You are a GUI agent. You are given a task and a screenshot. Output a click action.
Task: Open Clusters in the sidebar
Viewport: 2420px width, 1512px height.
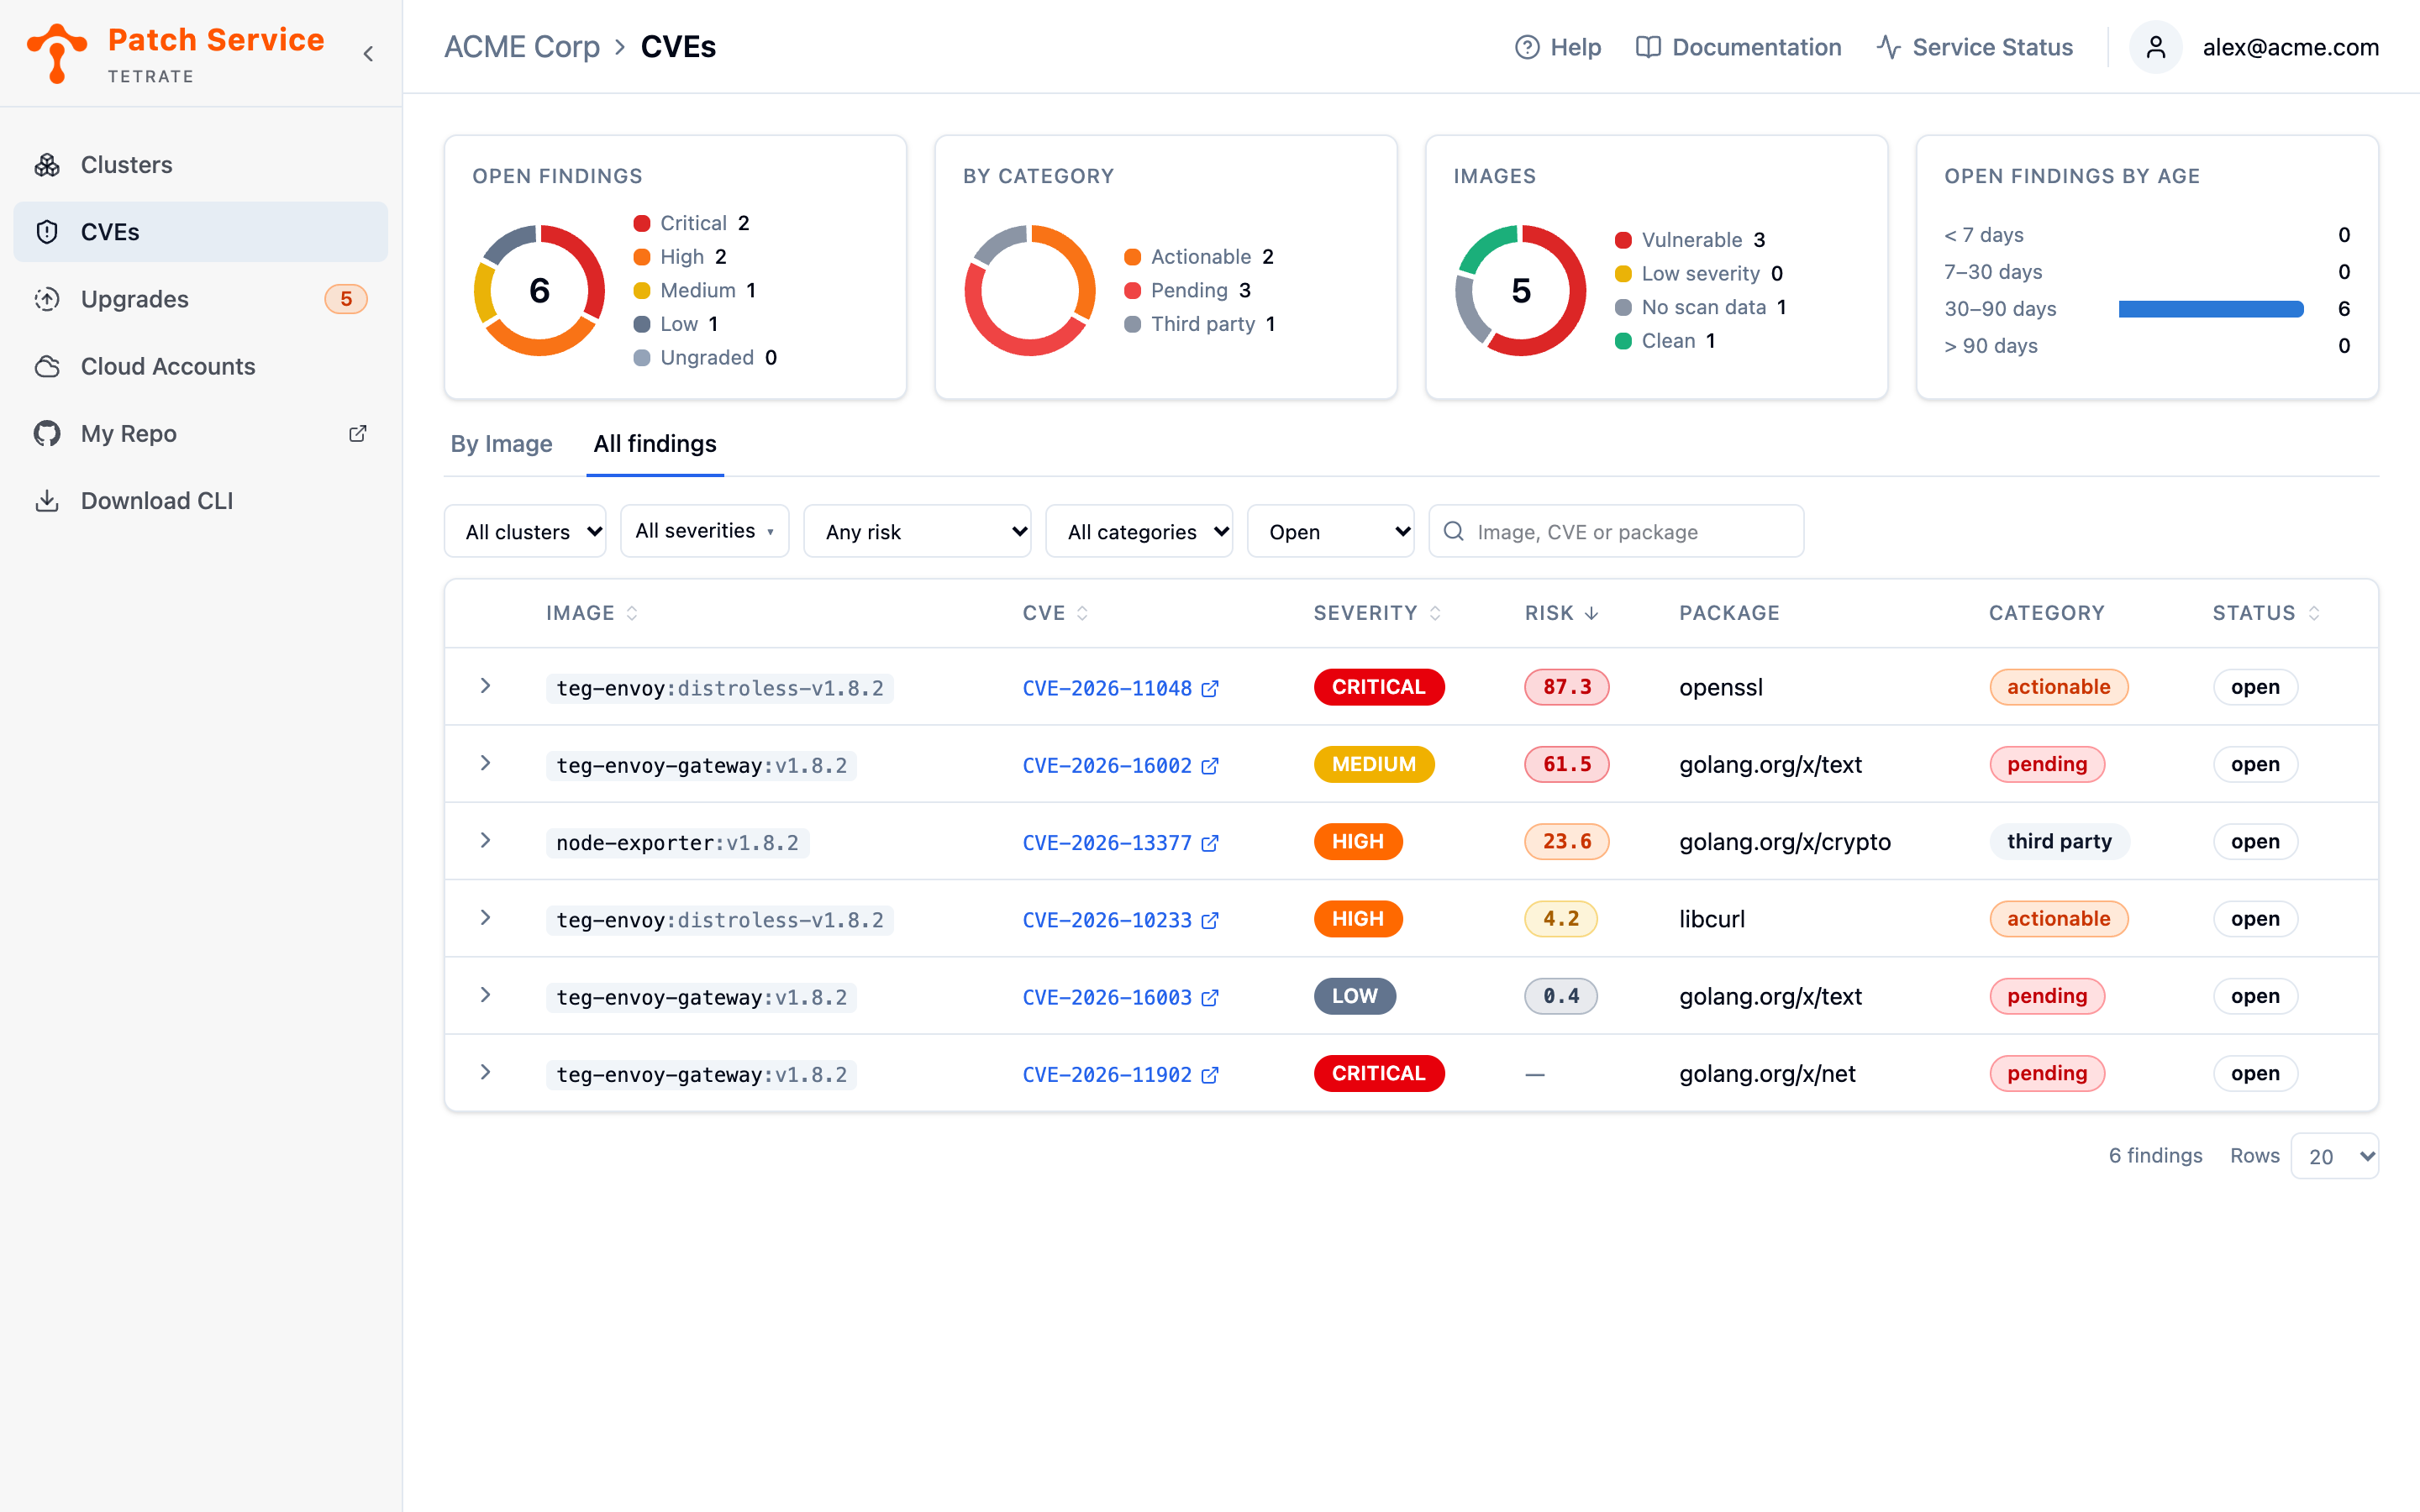click(200, 165)
